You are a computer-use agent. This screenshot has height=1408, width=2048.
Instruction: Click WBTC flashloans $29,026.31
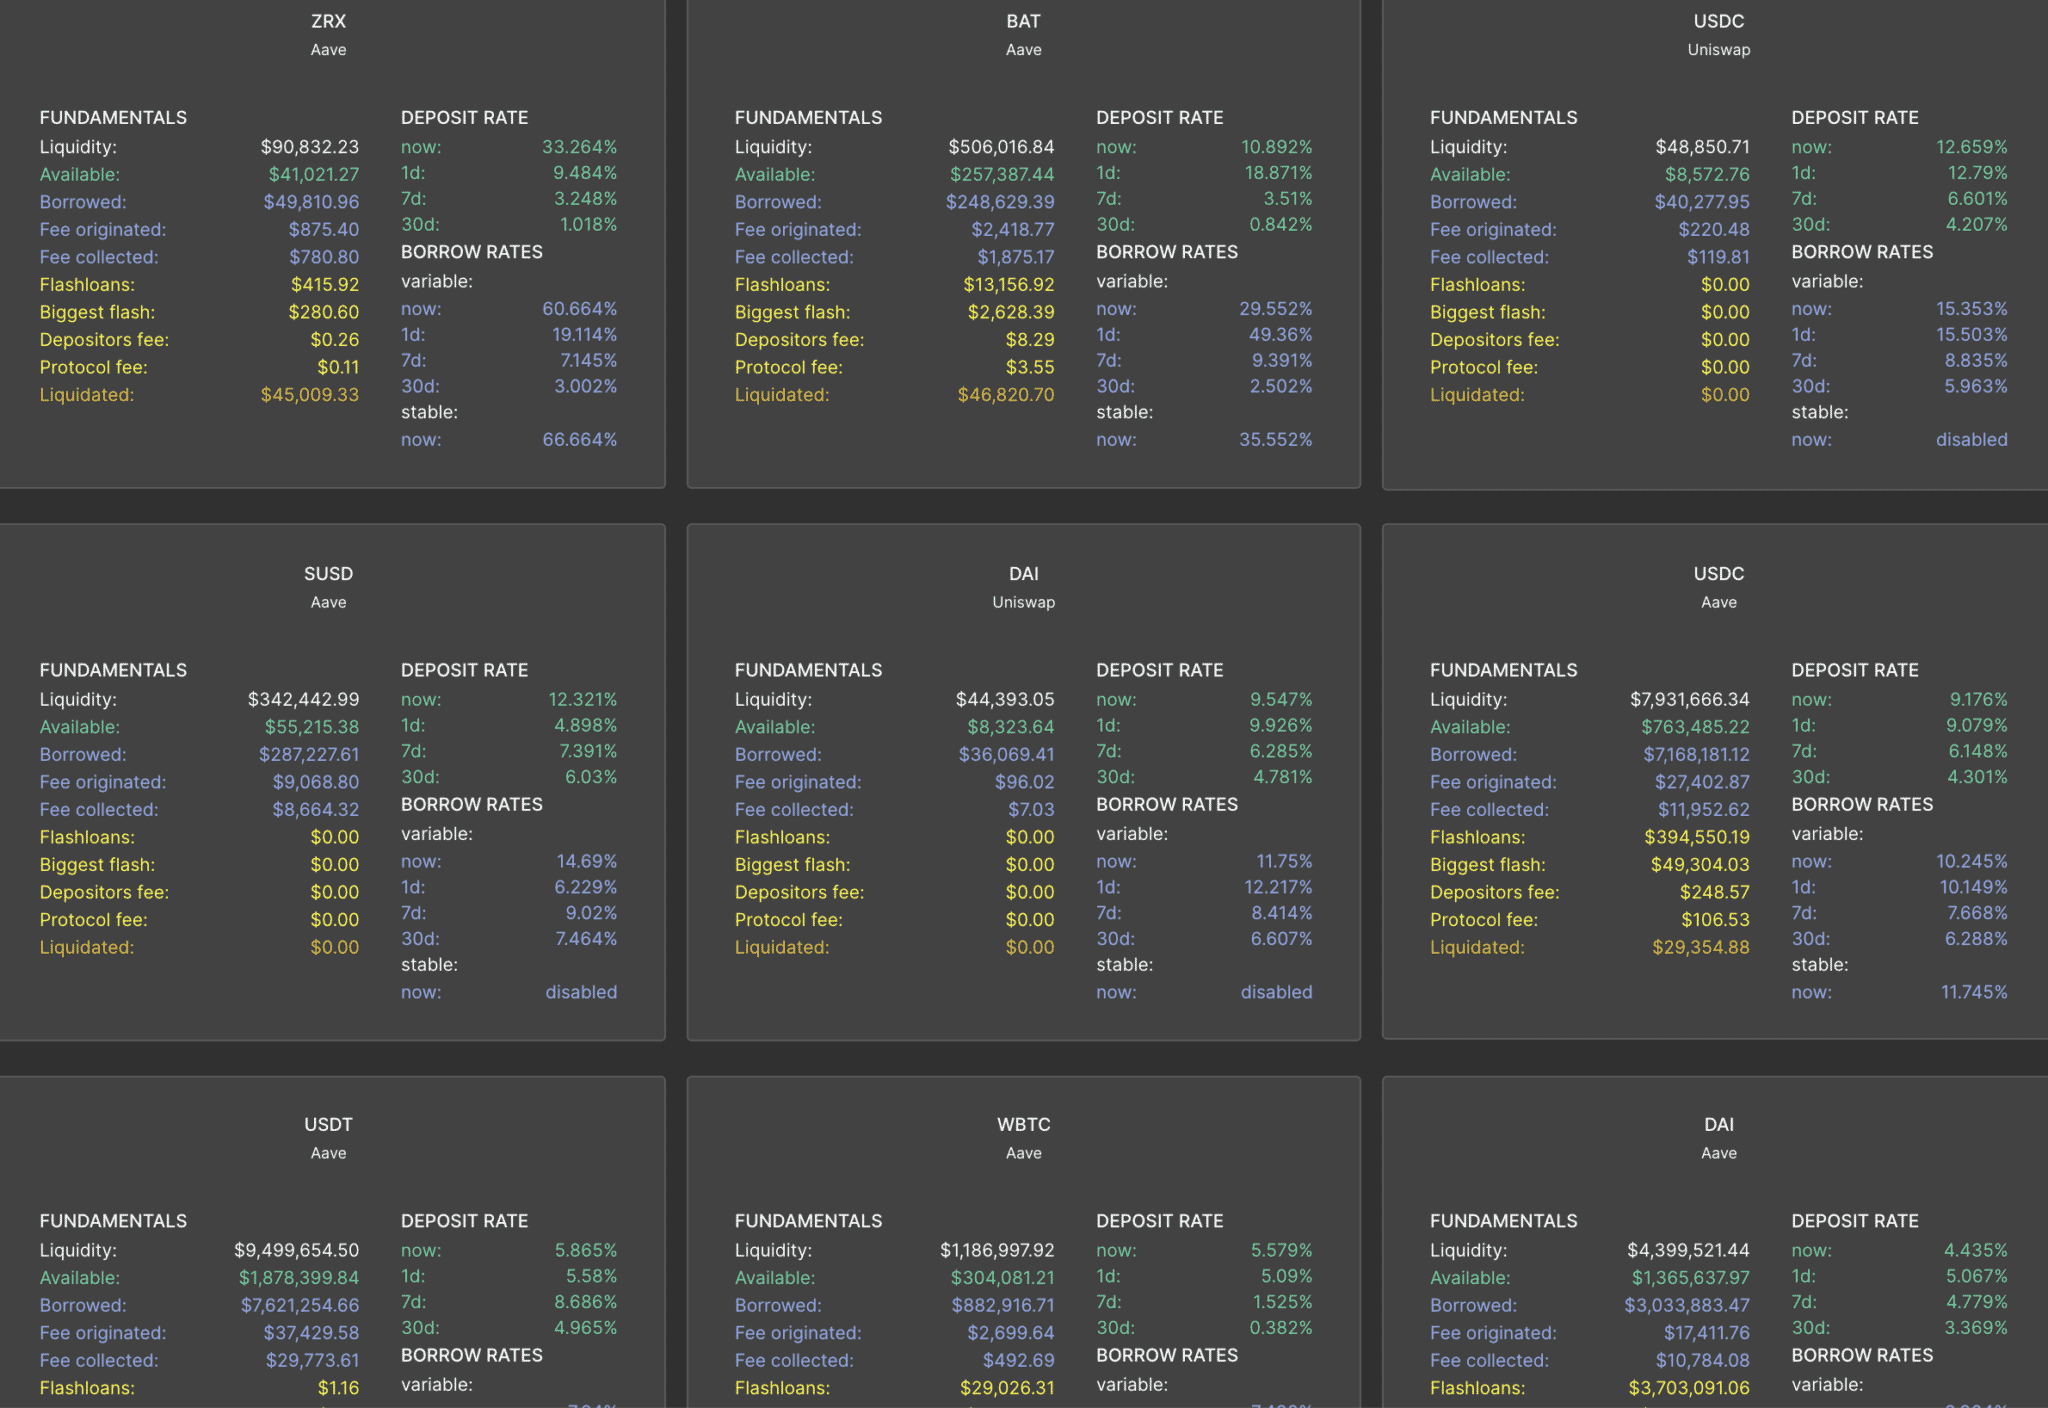click(x=1007, y=1389)
